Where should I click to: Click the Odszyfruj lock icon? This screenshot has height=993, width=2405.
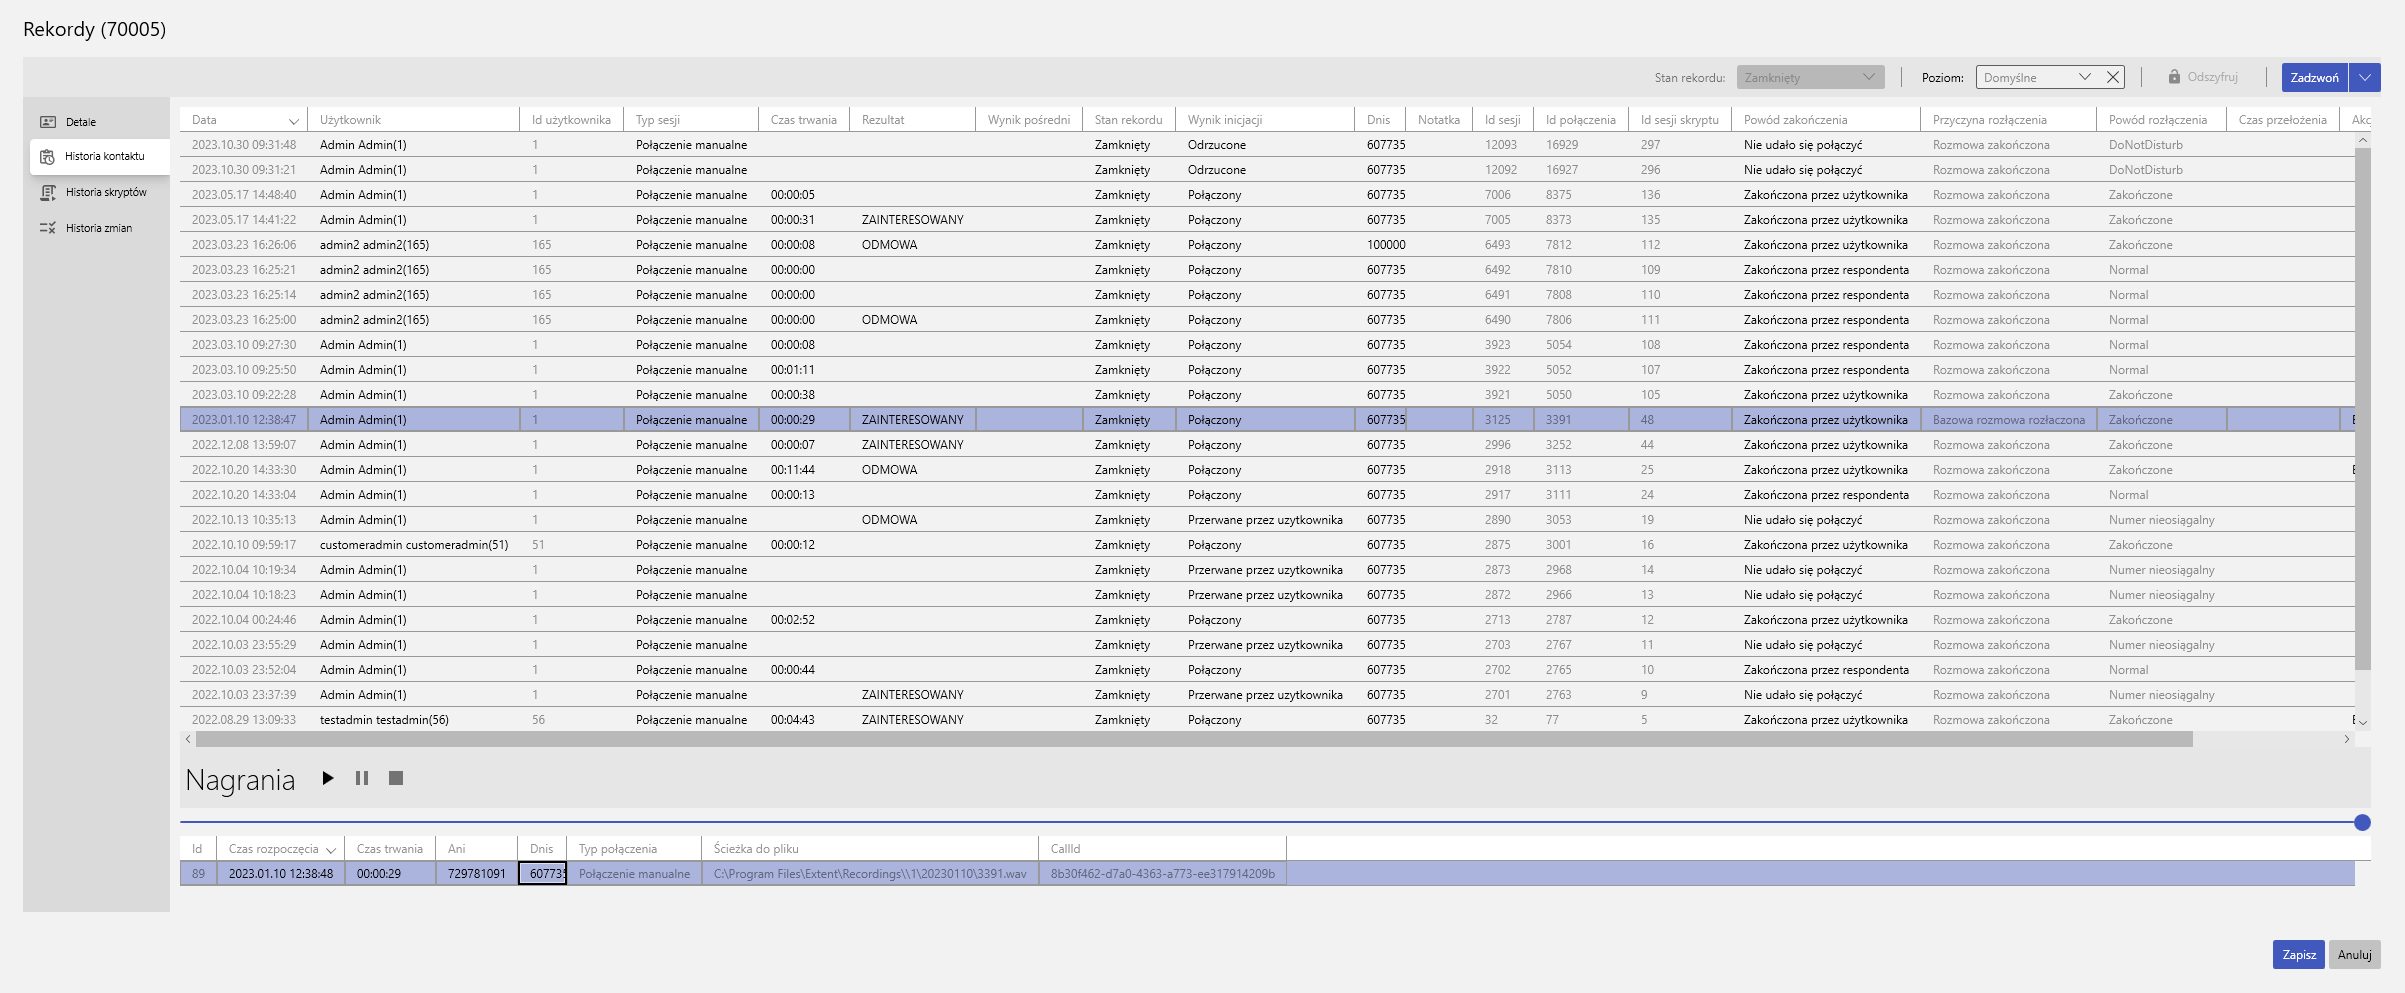click(2174, 77)
